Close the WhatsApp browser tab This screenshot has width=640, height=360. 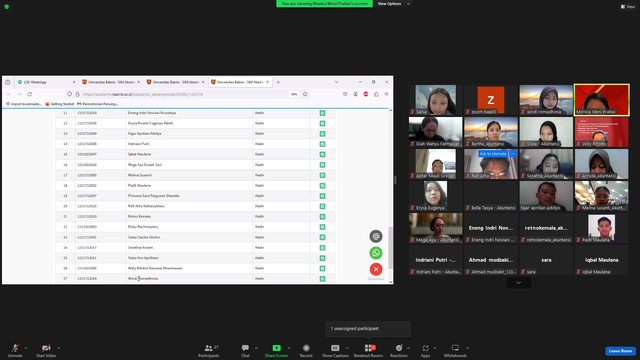click(74, 82)
